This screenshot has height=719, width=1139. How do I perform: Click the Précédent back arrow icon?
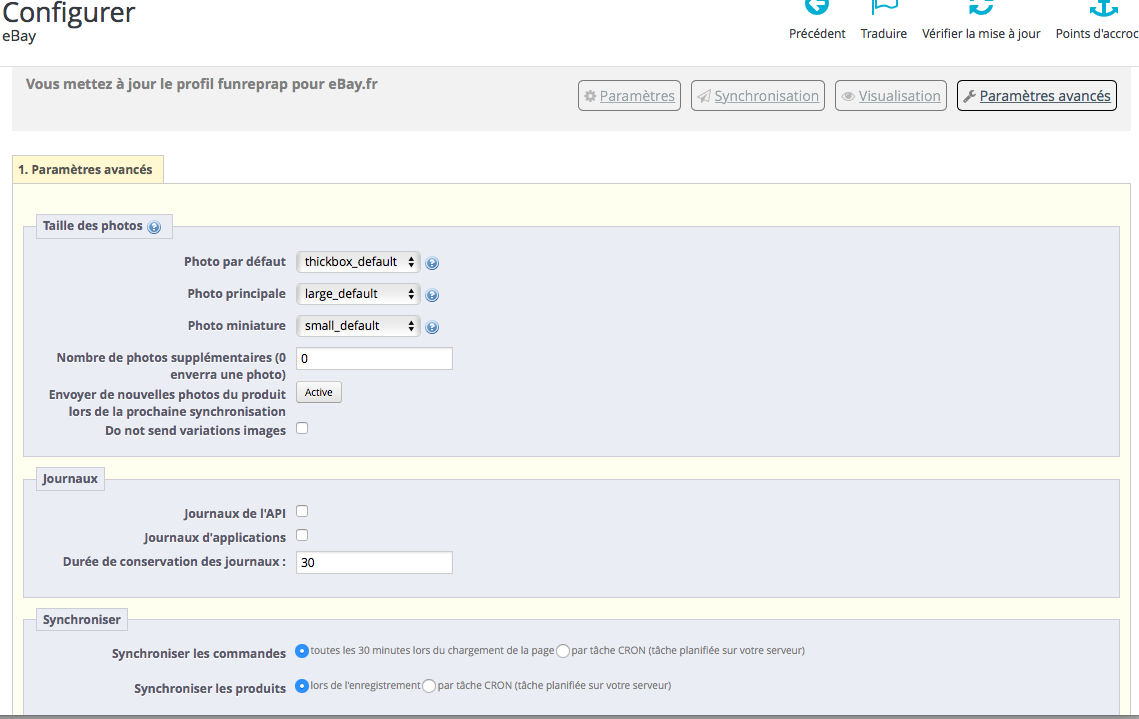pos(817,7)
